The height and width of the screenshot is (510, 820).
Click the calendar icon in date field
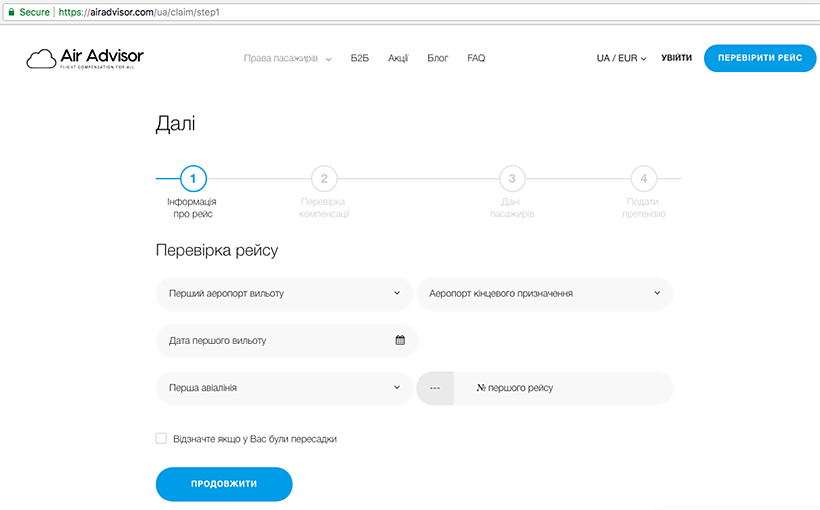click(x=400, y=340)
